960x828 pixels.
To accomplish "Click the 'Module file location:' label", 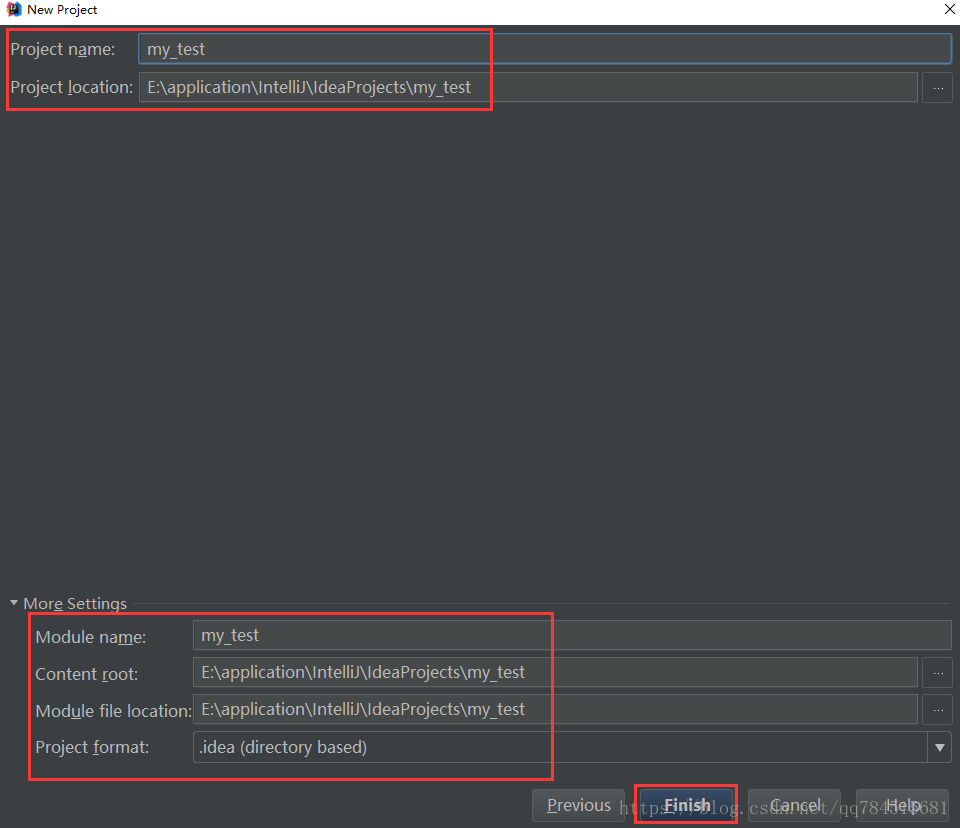I will (x=113, y=711).
